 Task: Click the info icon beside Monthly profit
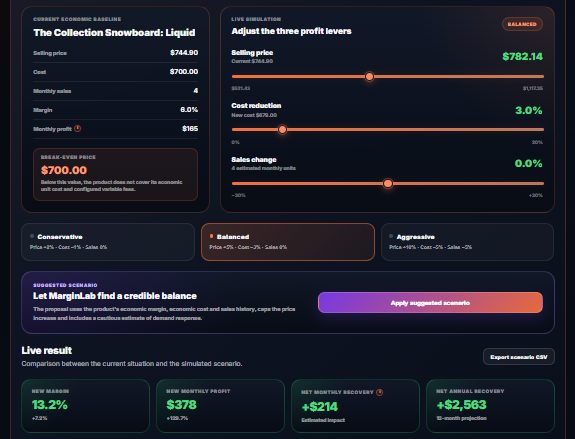coord(77,128)
